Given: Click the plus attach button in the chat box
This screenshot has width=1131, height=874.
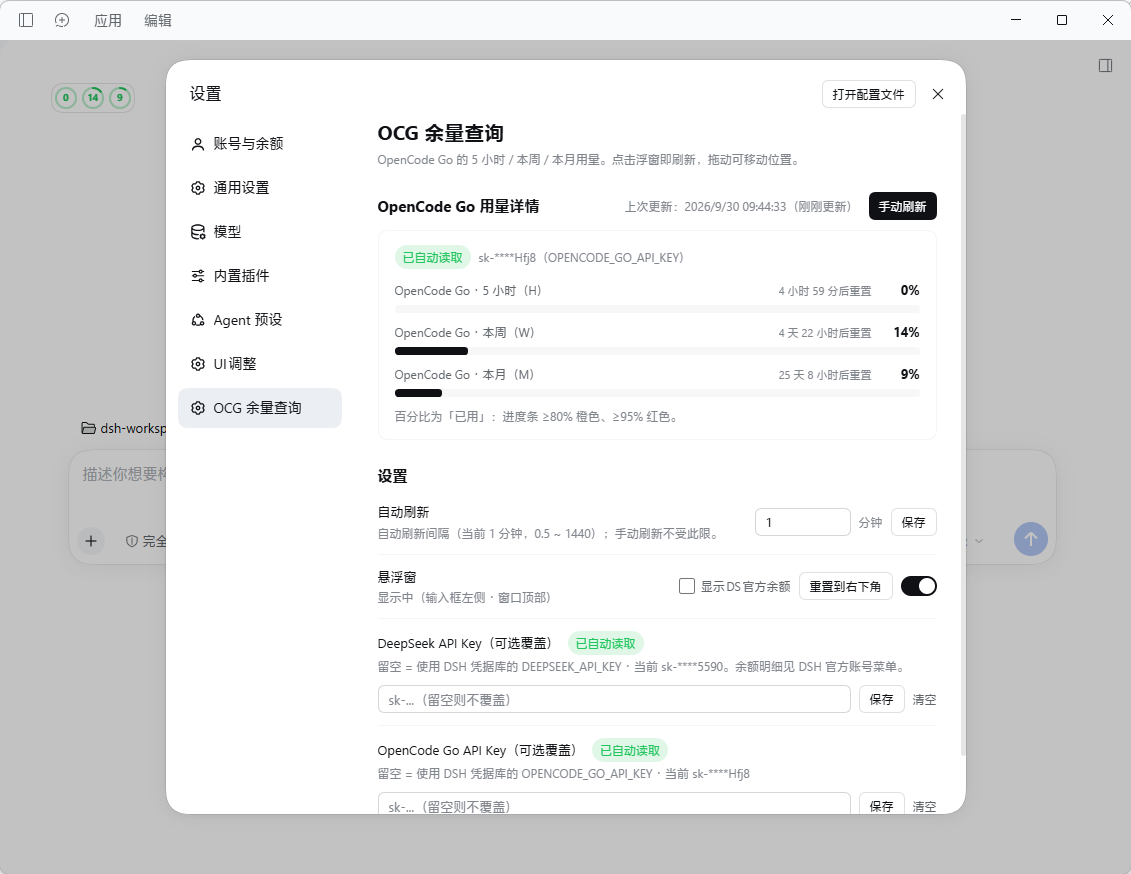Looking at the screenshot, I should pyautogui.click(x=91, y=541).
